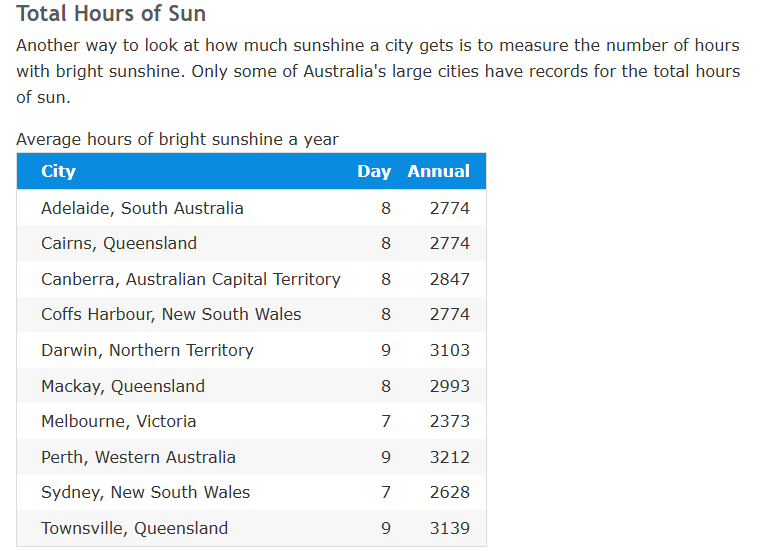Click Day value 8 in Canberra row
This screenshot has width=775, height=551.
click(x=386, y=279)
